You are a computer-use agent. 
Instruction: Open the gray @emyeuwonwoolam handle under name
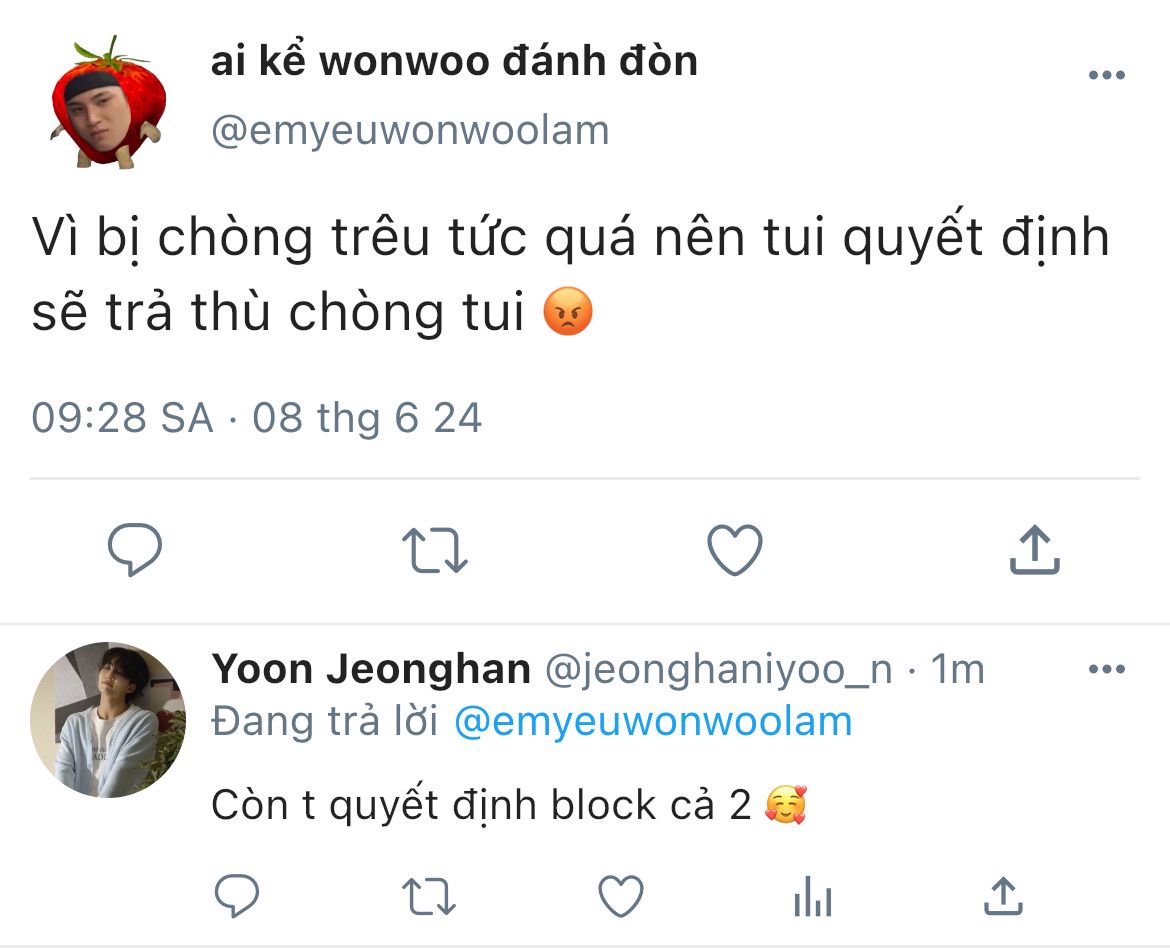point(410,131)
